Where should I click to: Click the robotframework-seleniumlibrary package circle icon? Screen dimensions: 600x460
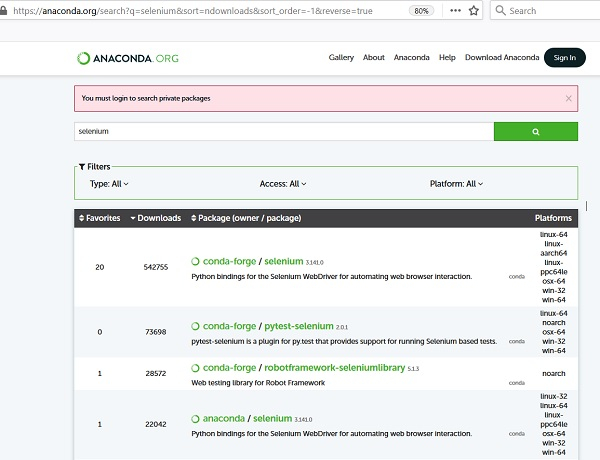coord(196,368)
